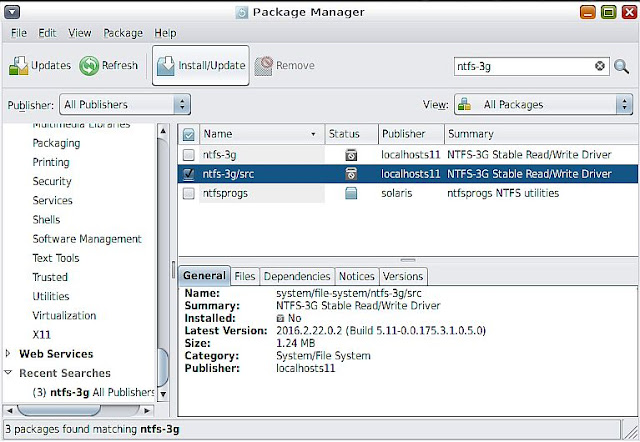Sort by the Name column header
This screenshot has height=442, width=640.
point(262,134)
